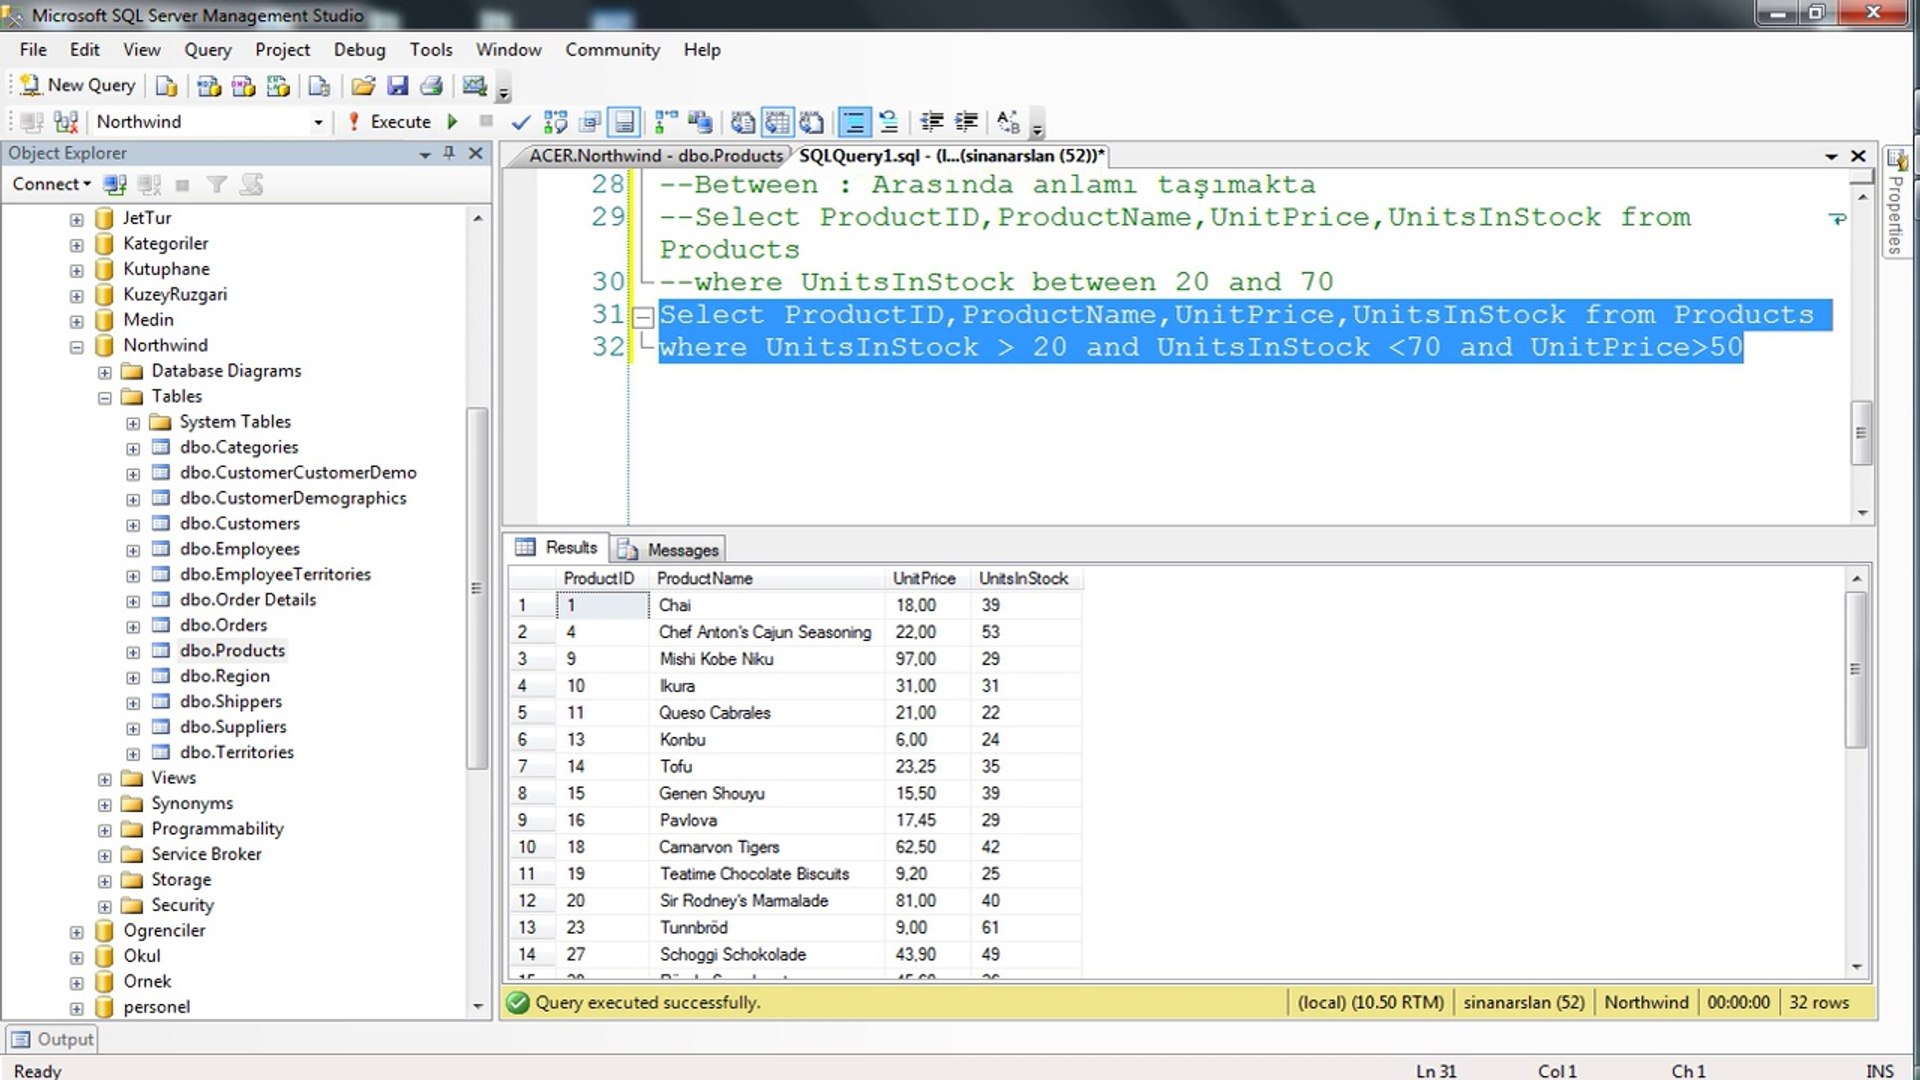The width and height of the screenshot is (1920, 1080).
Task: Click the green Debug play icon
Action: [452, 122]
